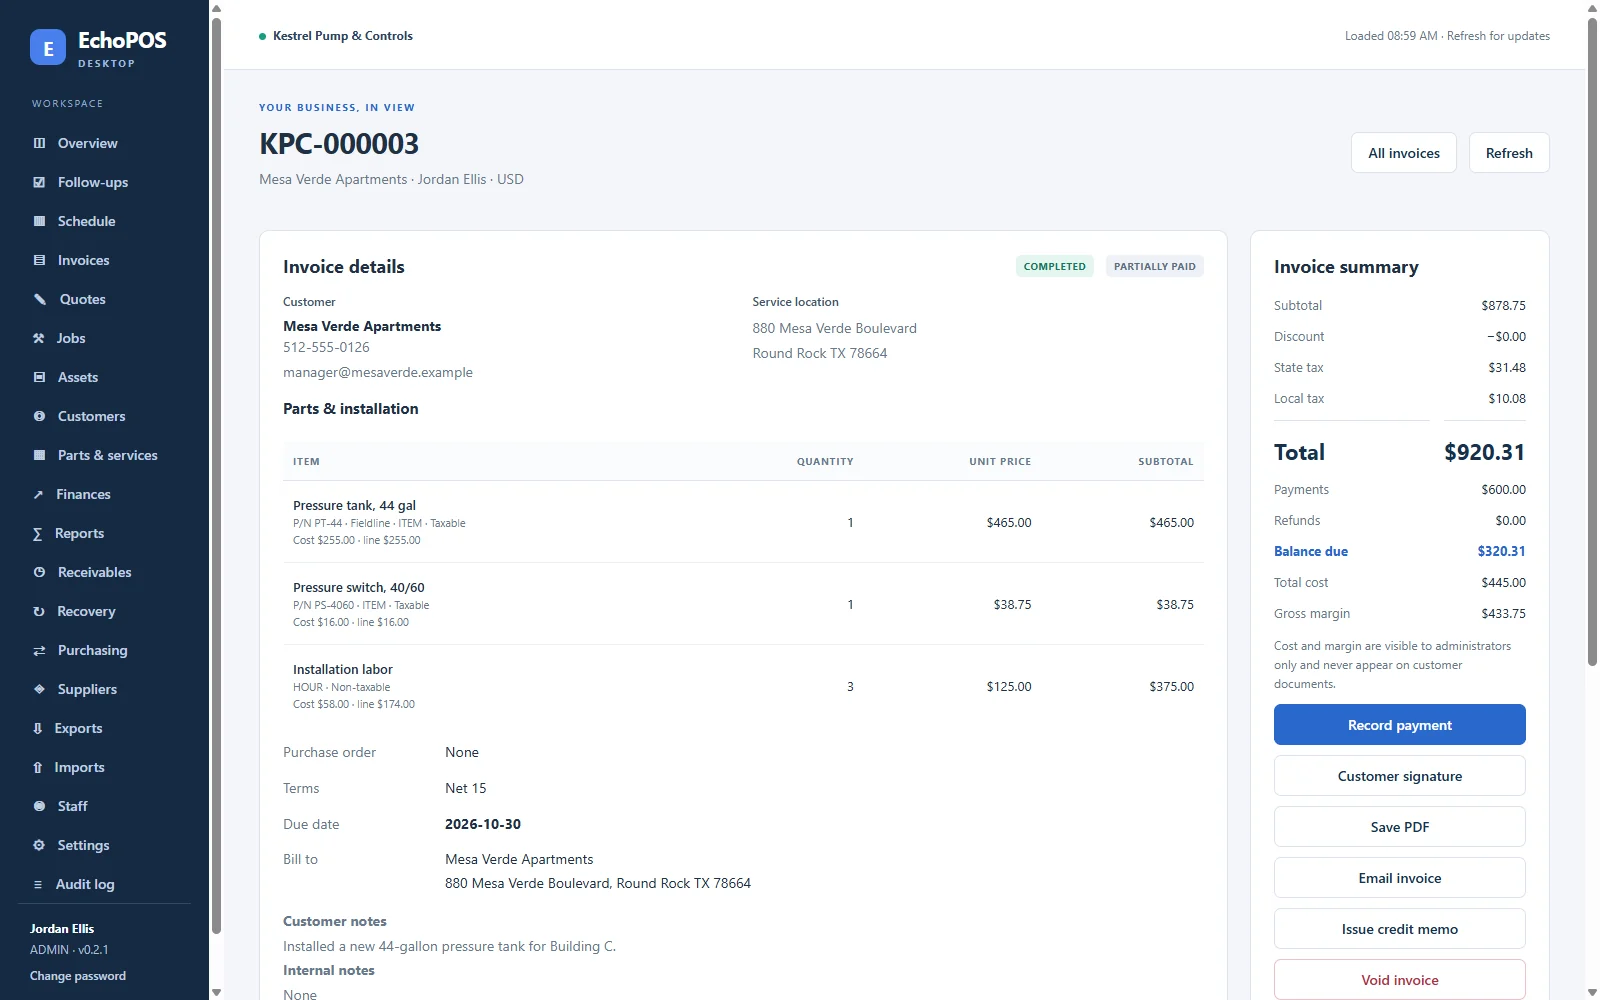Click the Schedule icon in sidebar
1600x1000 pixels.
point(39,221)
